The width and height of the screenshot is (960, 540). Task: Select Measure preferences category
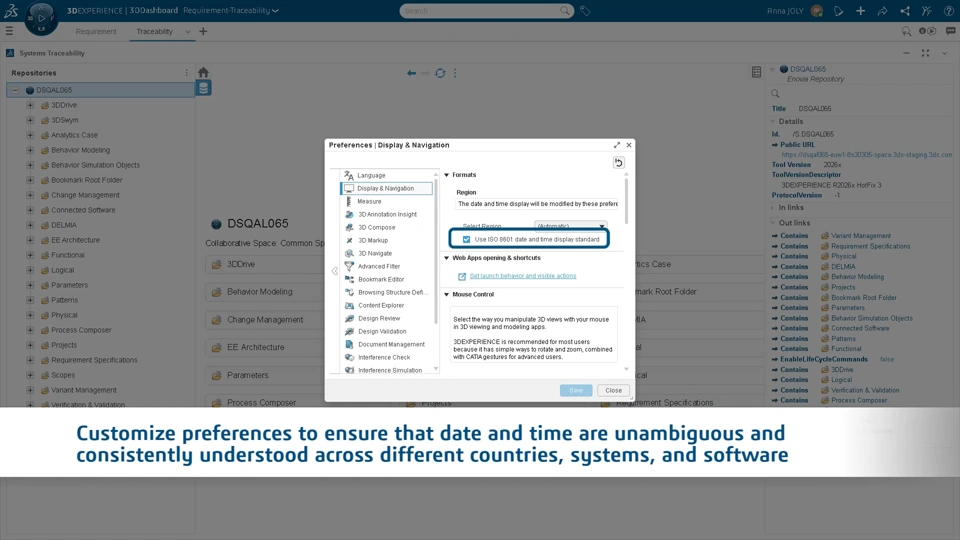click(x=369, y=201)
